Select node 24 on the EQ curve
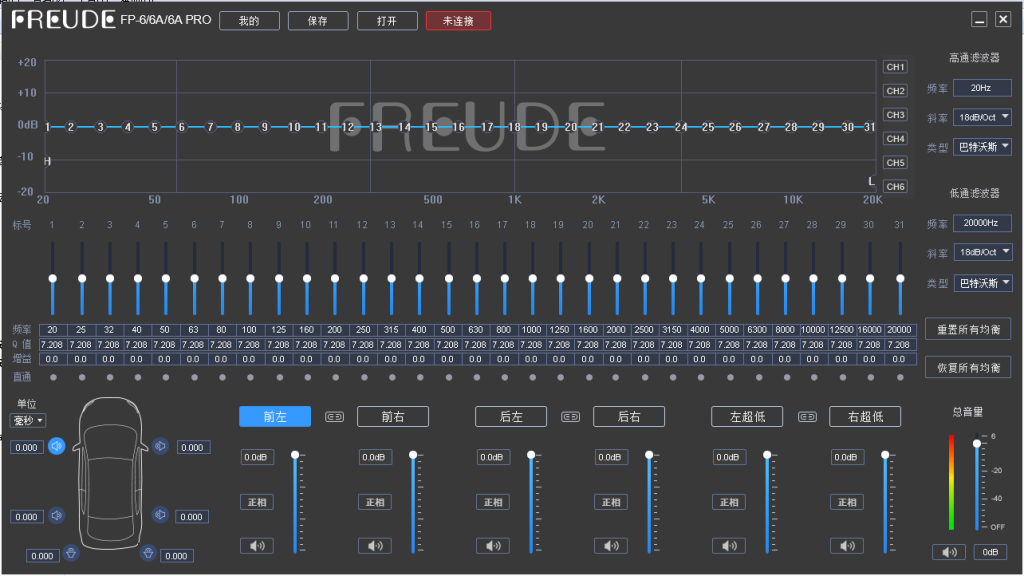The width and height of the screenshot is (1024, 576). (x=681, y=127)
